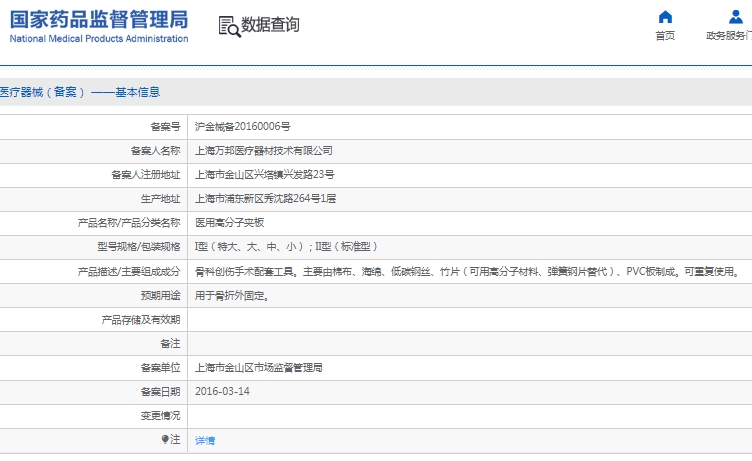Viewport: 752px width, 461px height.
Task: Click the 生产地址 label
Action: [x=161, y=199]
